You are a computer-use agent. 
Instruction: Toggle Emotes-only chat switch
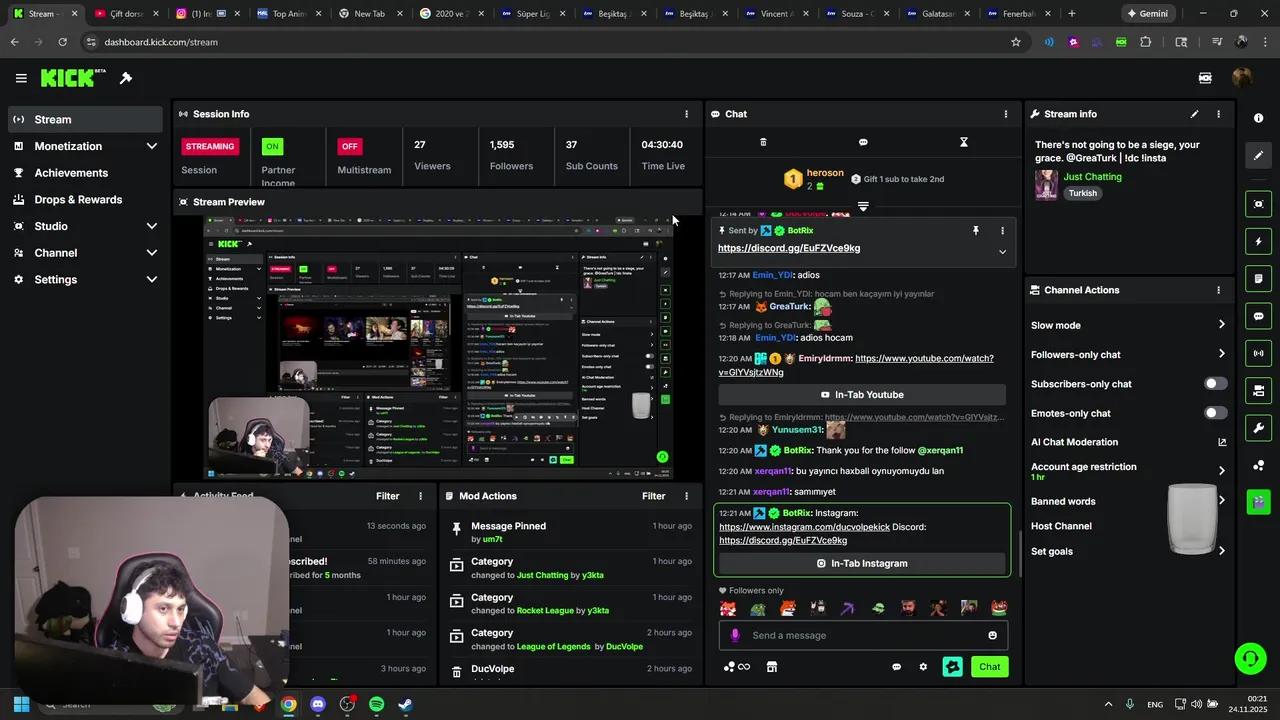(x=1216, y=413)
